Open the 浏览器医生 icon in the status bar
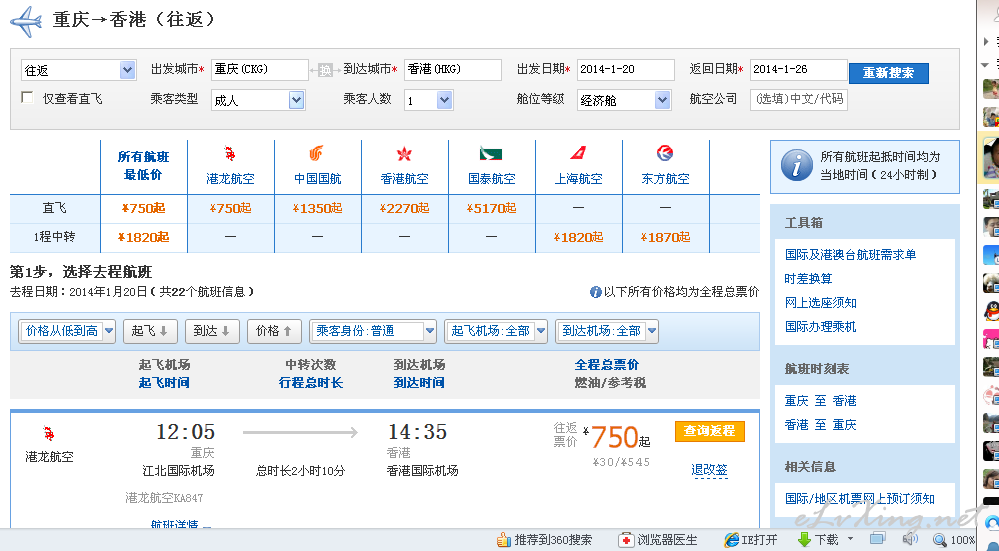 click(x=626, y=540)
